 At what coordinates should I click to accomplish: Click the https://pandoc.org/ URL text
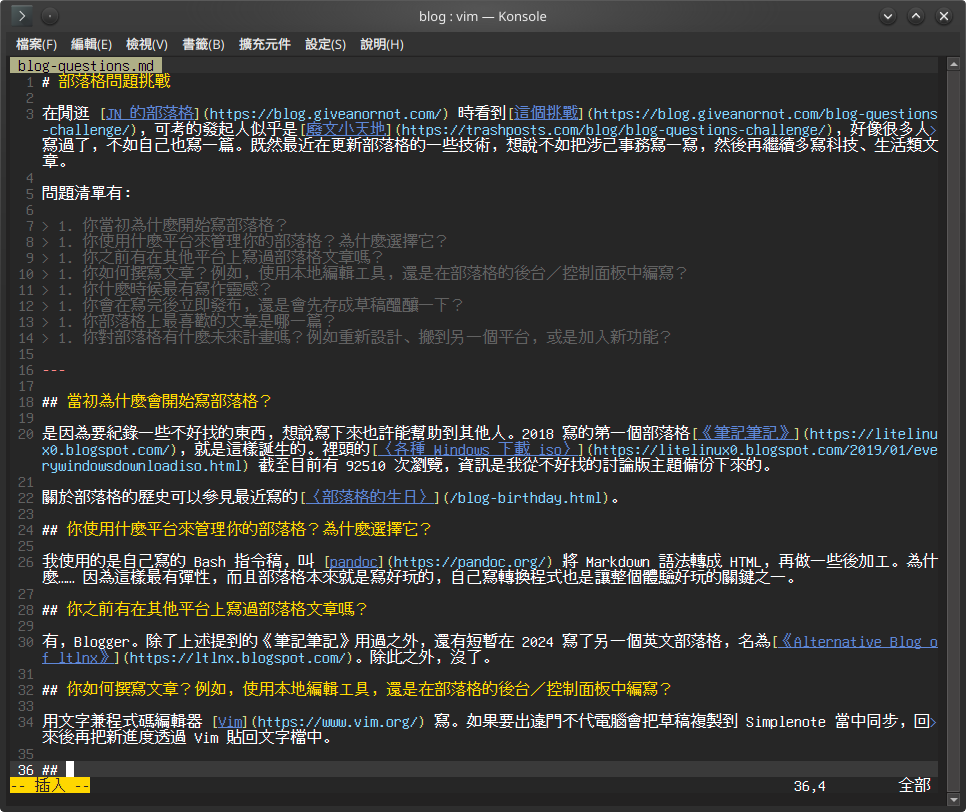coord(469,561)
